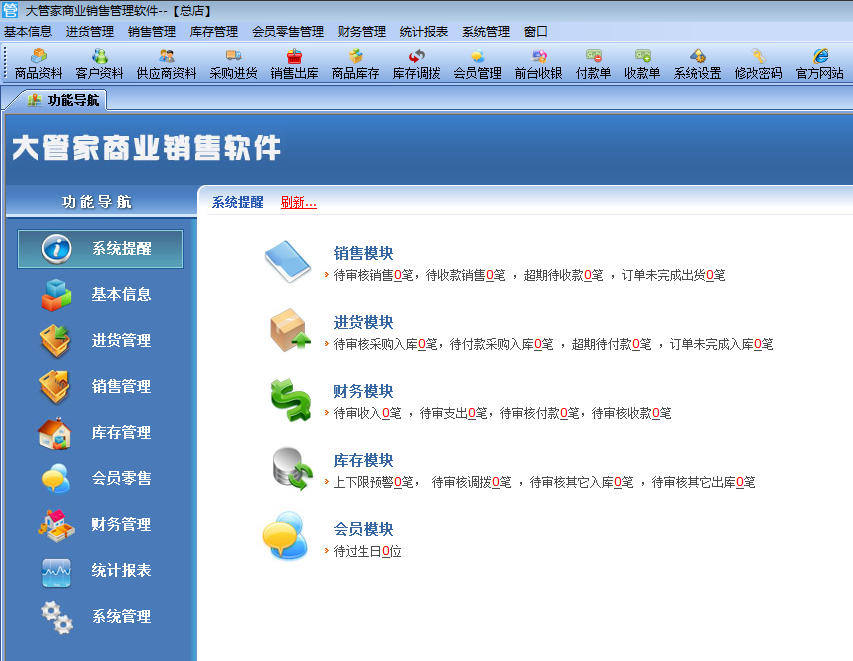Select 系统提醒 in the sidebar
Screen dimensions: 853x661
coord(100,249)
